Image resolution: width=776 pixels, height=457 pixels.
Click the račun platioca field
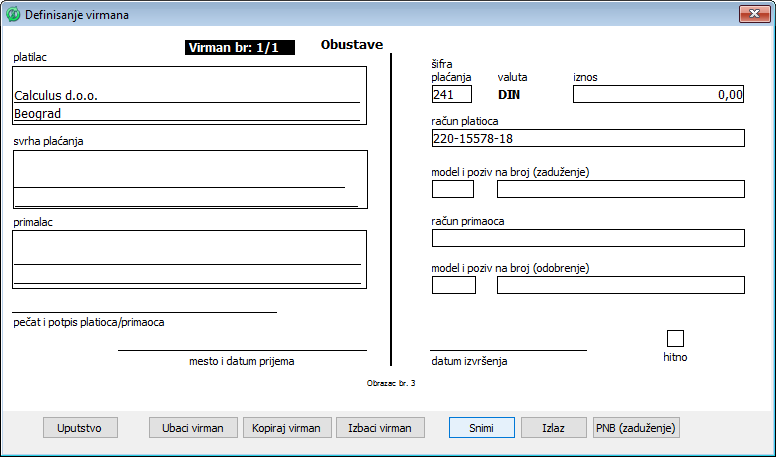point(588,138)
